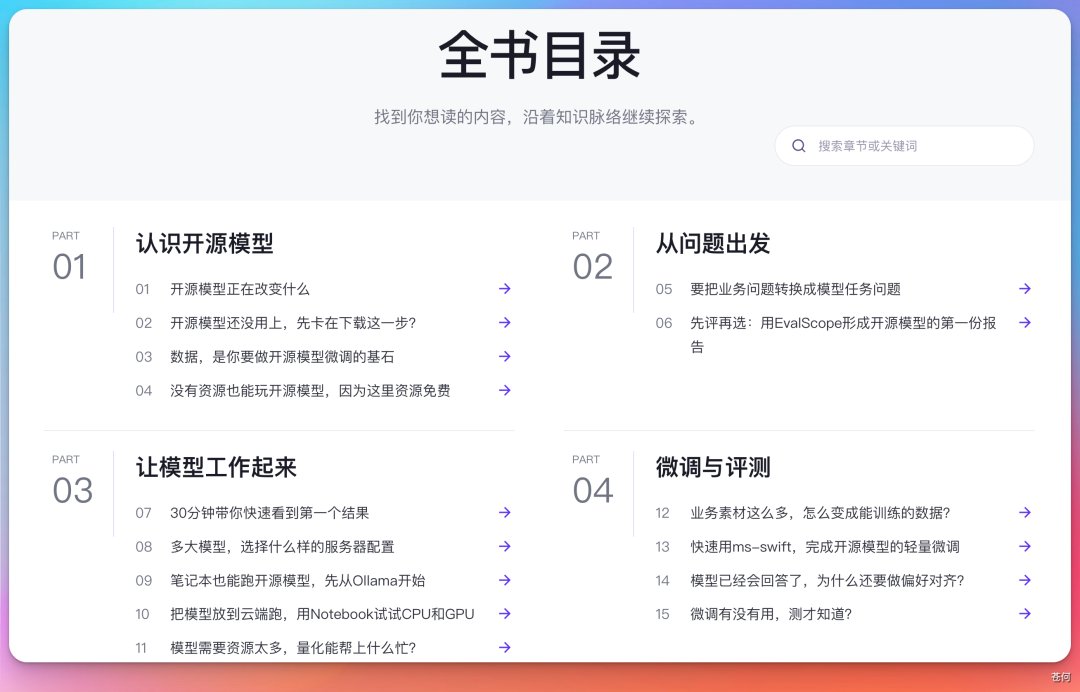The height and width of the screenshot is (692, 1080).
Task: Click arrow for 微调有没有用，测才知道?
Action: [x=1025, y=614]
